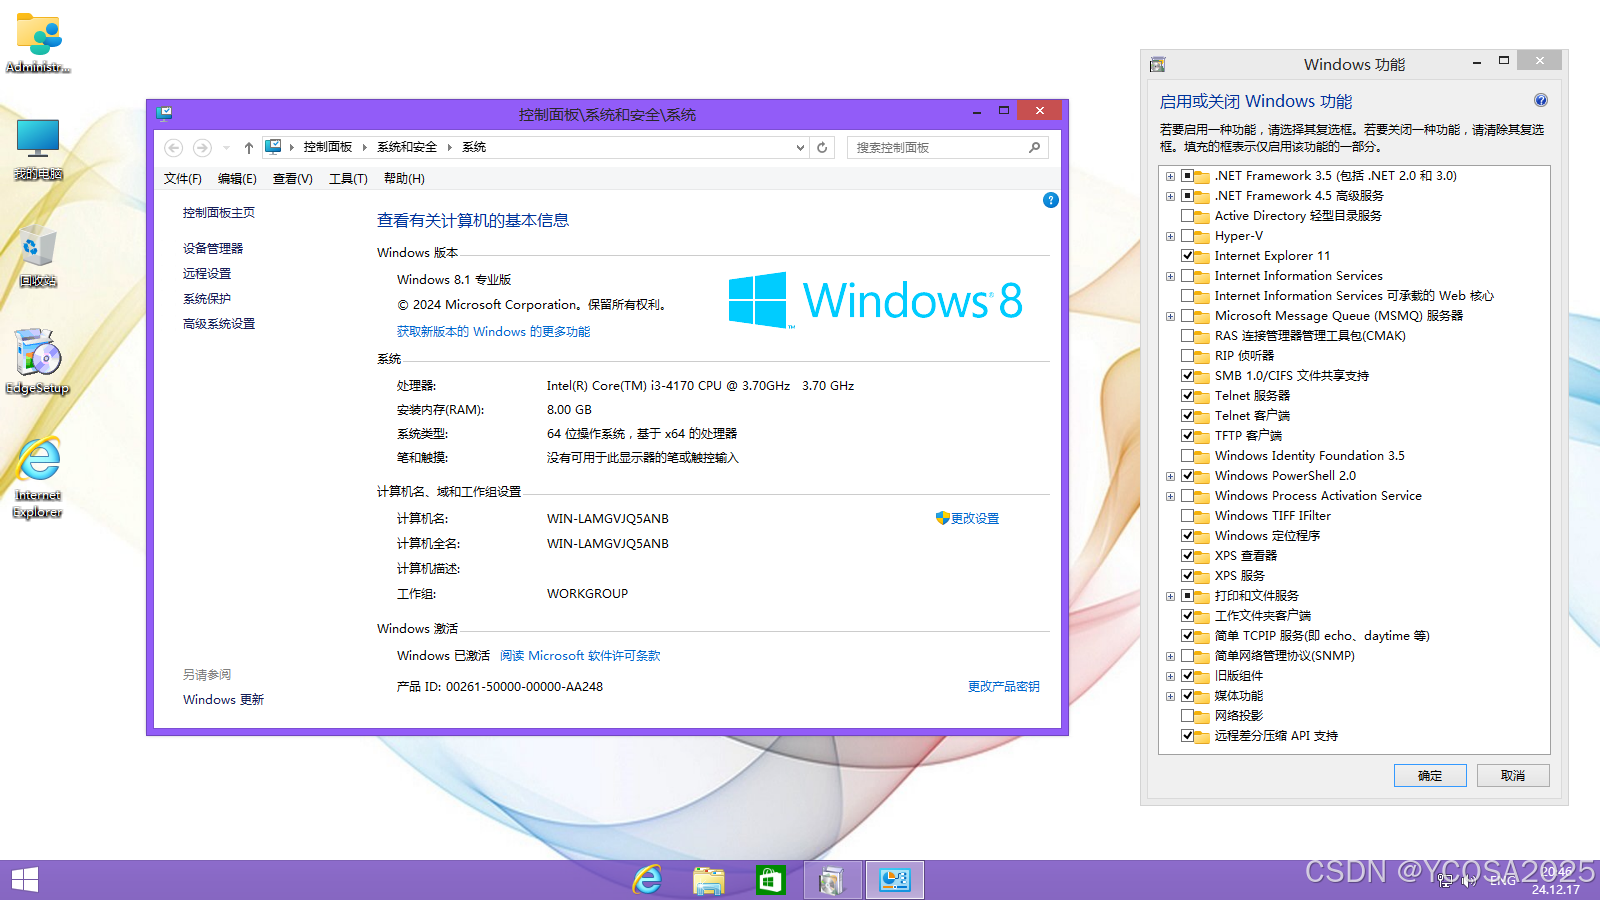Screen dimensions: 1600x900
Task: Click the Windows 功能 title bar icon
Action: click(1157, 65)
